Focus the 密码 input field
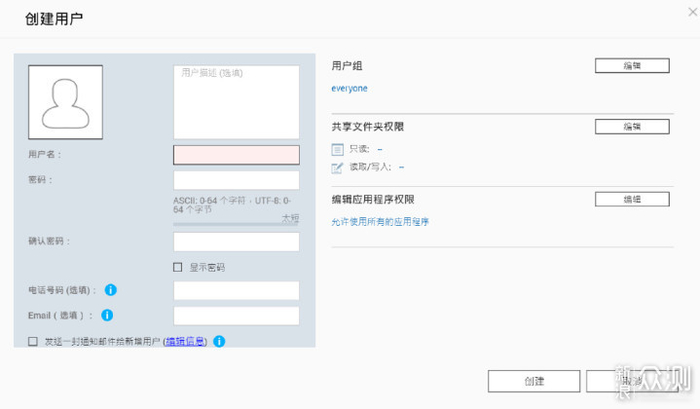Screen dimensions: 700x409 [x=236, y=180]
